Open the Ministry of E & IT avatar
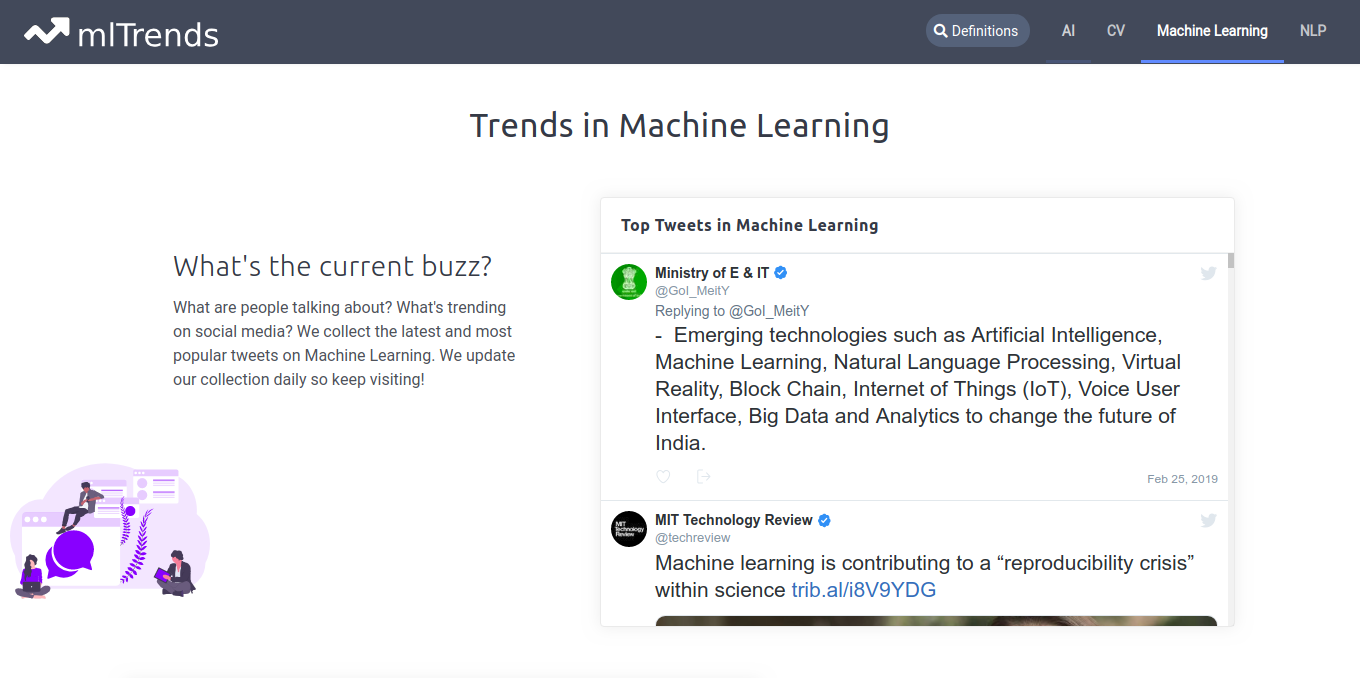 click(629, 282)
